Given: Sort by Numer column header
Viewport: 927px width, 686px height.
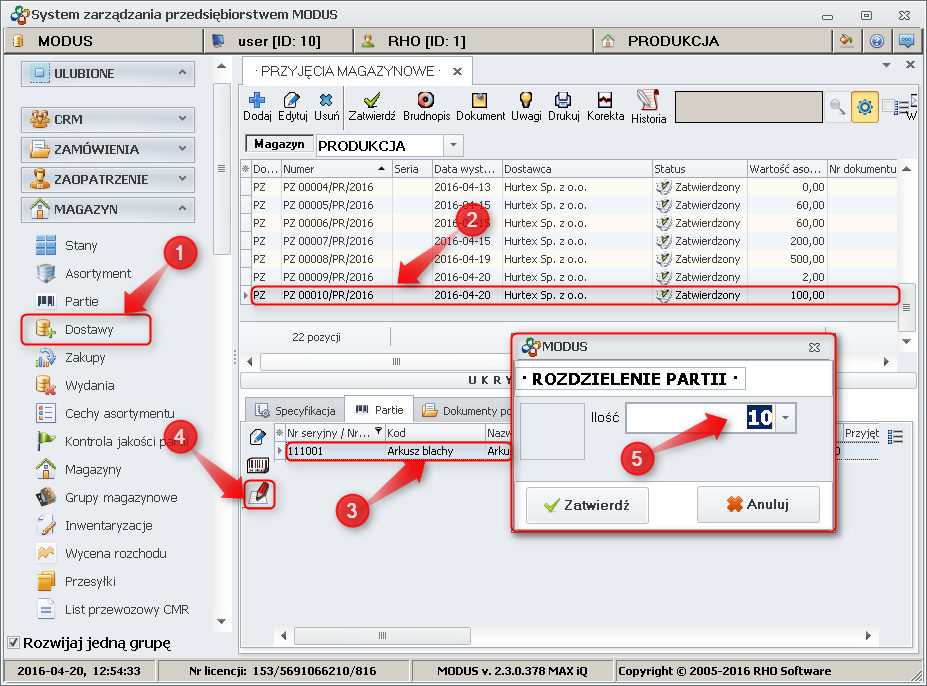Looking at the screenshot, I should pos(336,169).
